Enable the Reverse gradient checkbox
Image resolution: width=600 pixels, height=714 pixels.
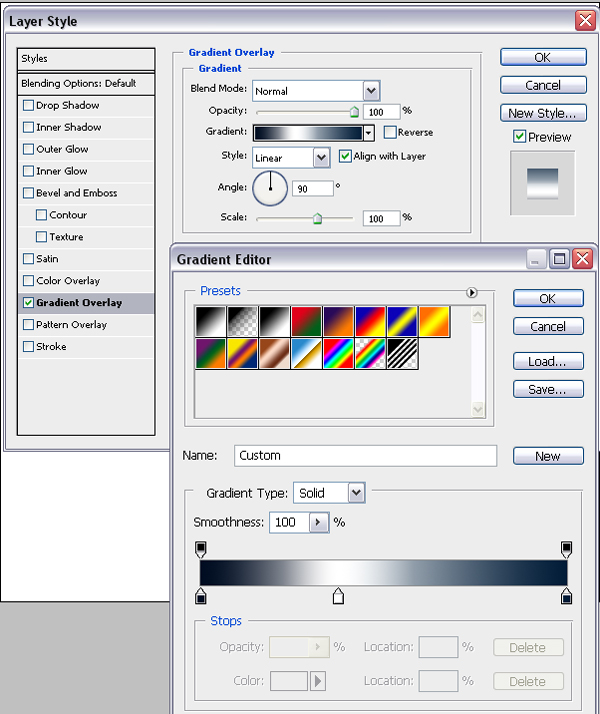(390, 132)
